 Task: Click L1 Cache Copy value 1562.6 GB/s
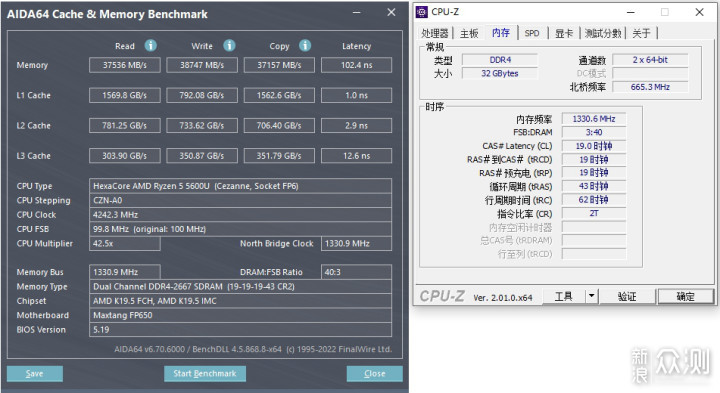[x=279, y=95]
